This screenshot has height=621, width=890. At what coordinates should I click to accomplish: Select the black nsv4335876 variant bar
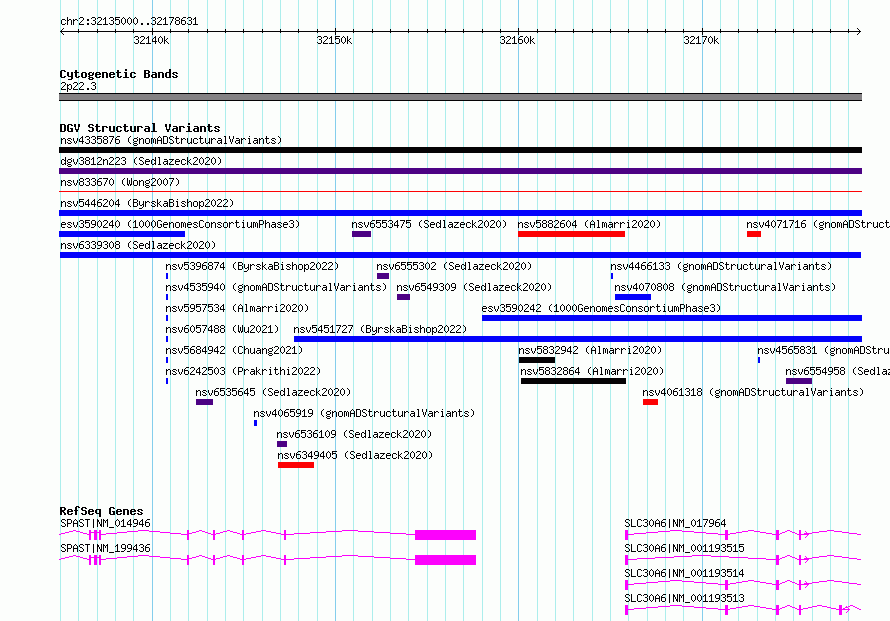coord(460,150)
